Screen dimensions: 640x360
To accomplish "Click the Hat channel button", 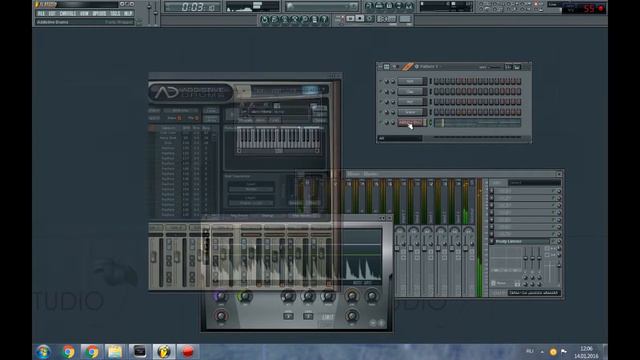I will 411,102.
